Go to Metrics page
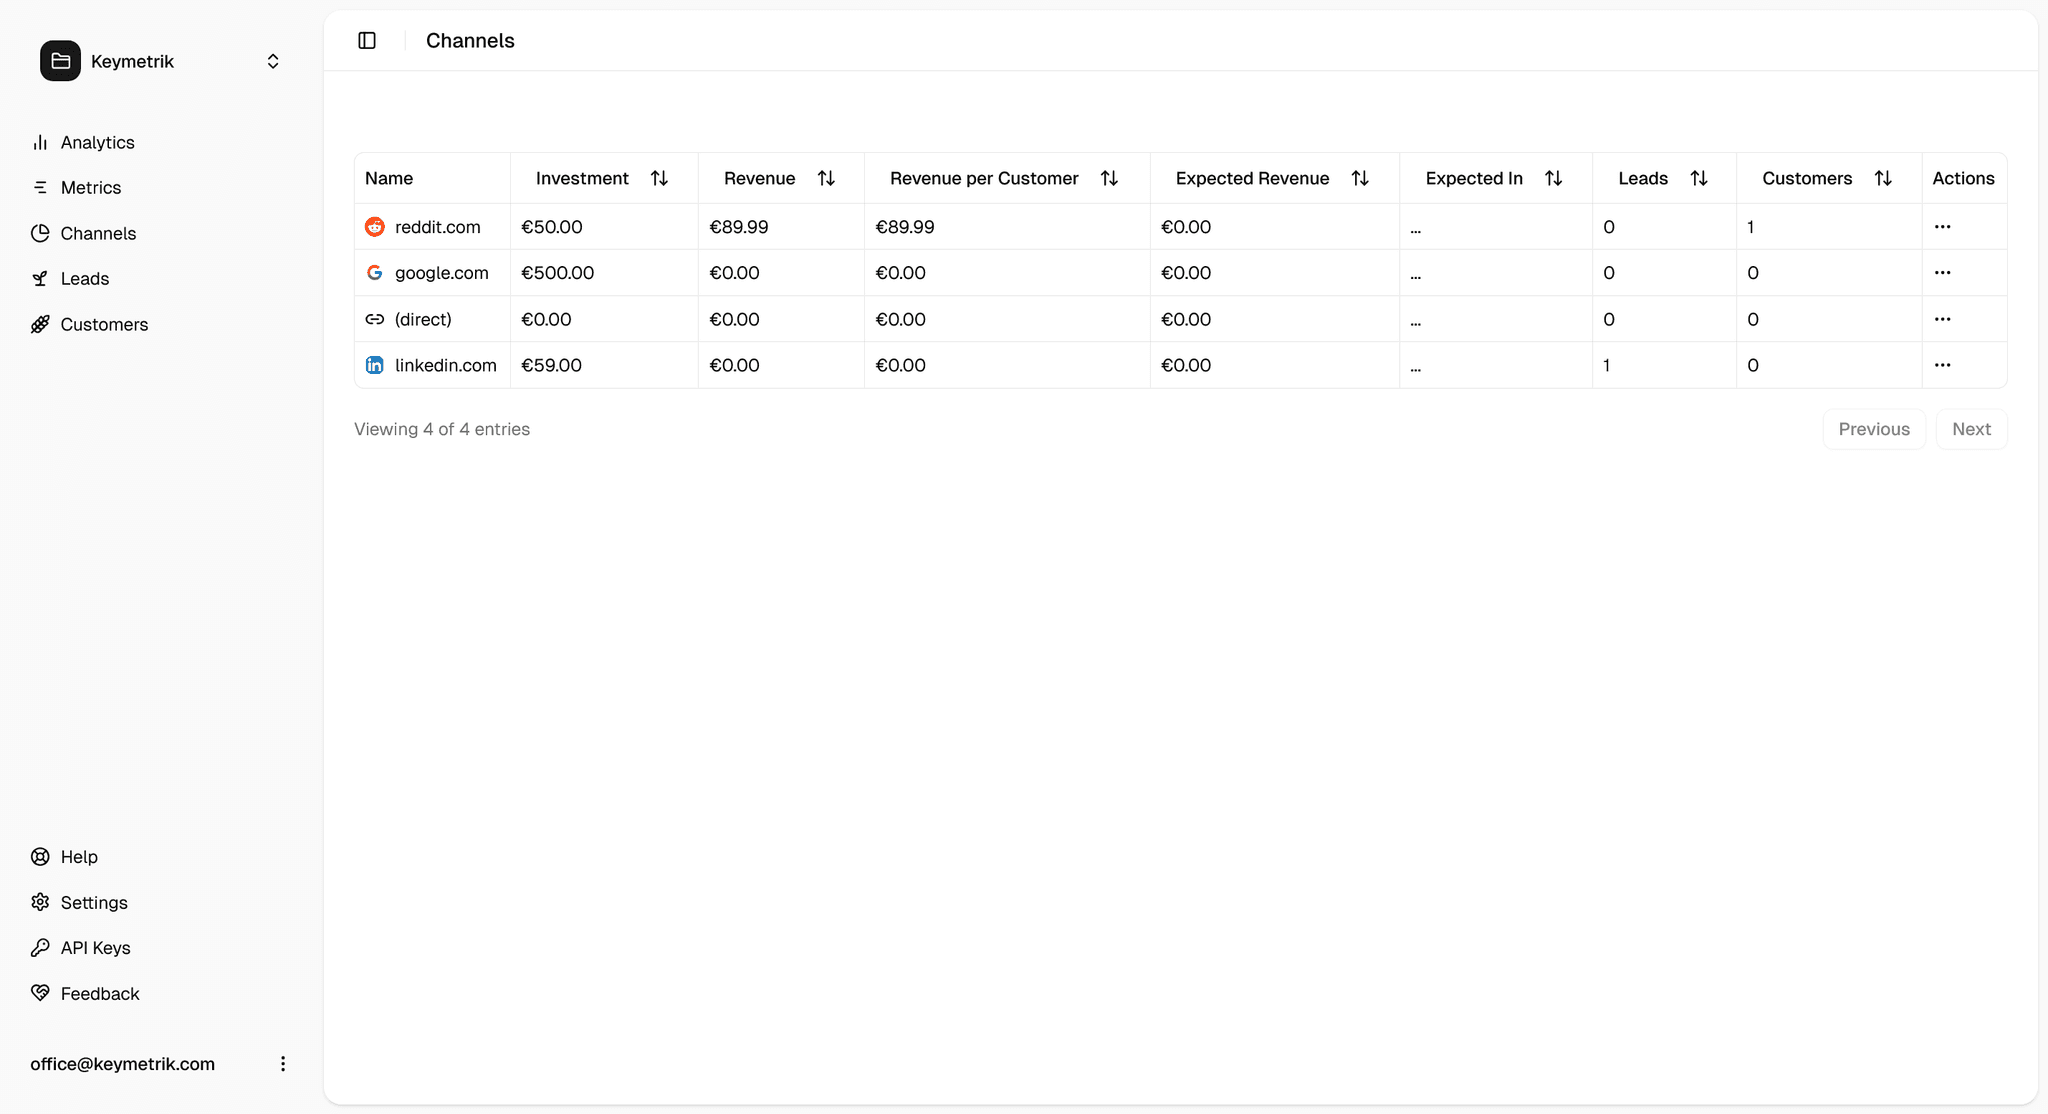The image size is (2048, 1114). coord(90,187)
